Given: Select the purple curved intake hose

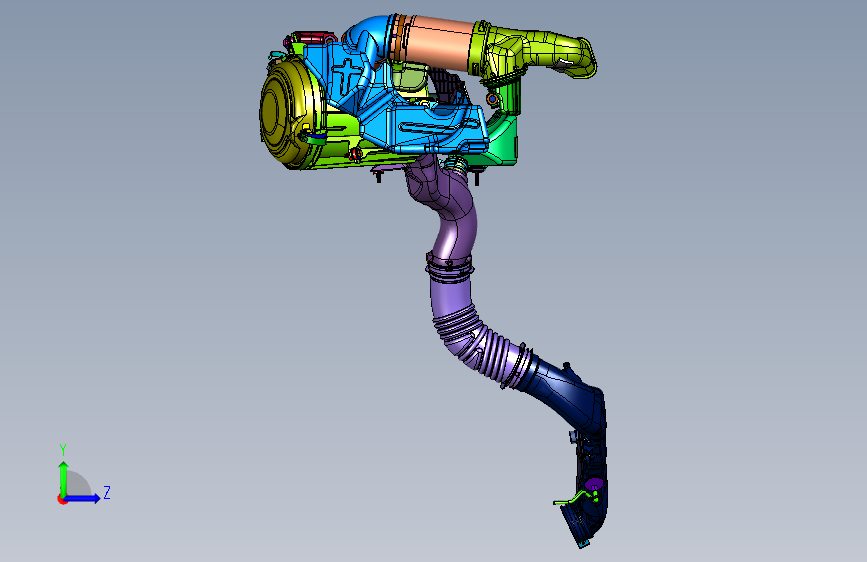Looking at the screenshot, I should point(451,205).
